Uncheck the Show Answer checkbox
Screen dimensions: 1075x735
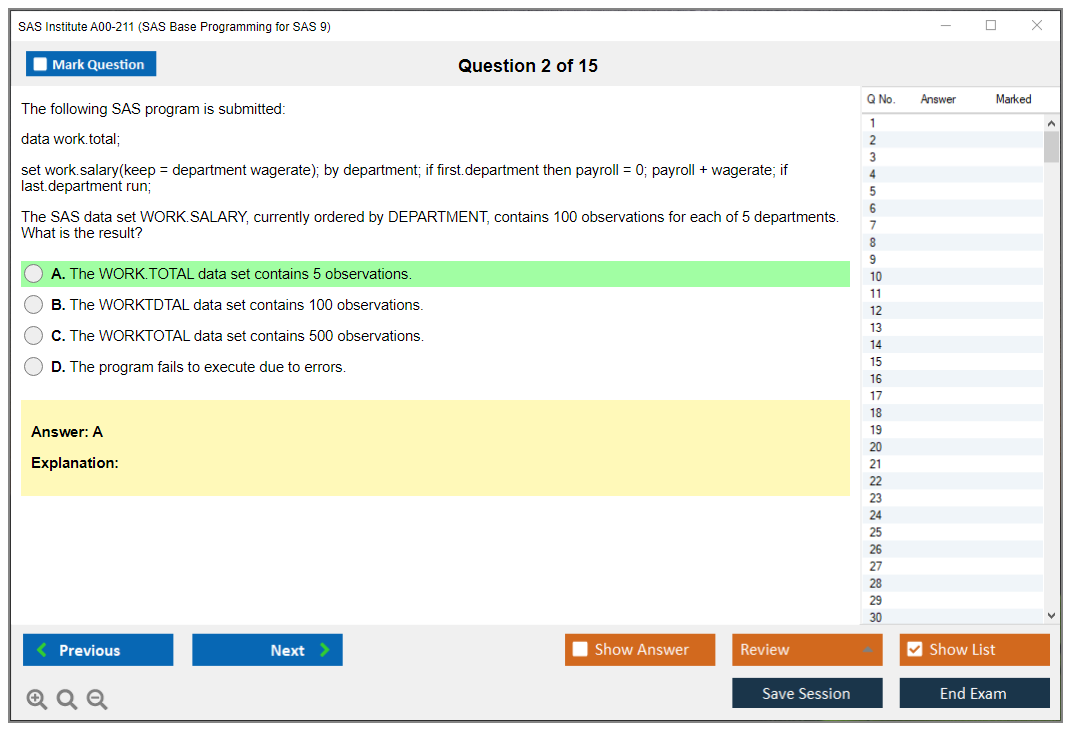click(580, 650)
